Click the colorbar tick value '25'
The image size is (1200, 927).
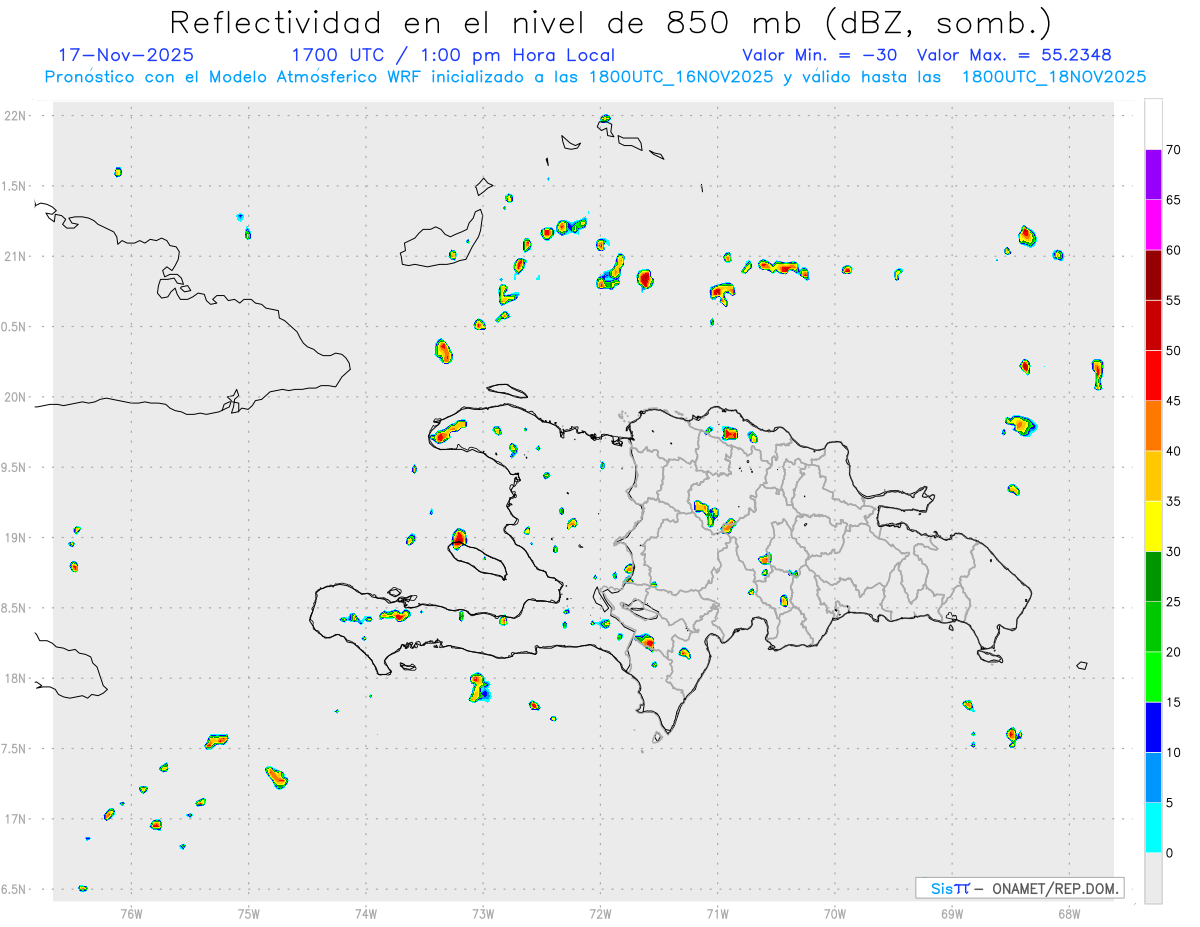click(1174, 602)
